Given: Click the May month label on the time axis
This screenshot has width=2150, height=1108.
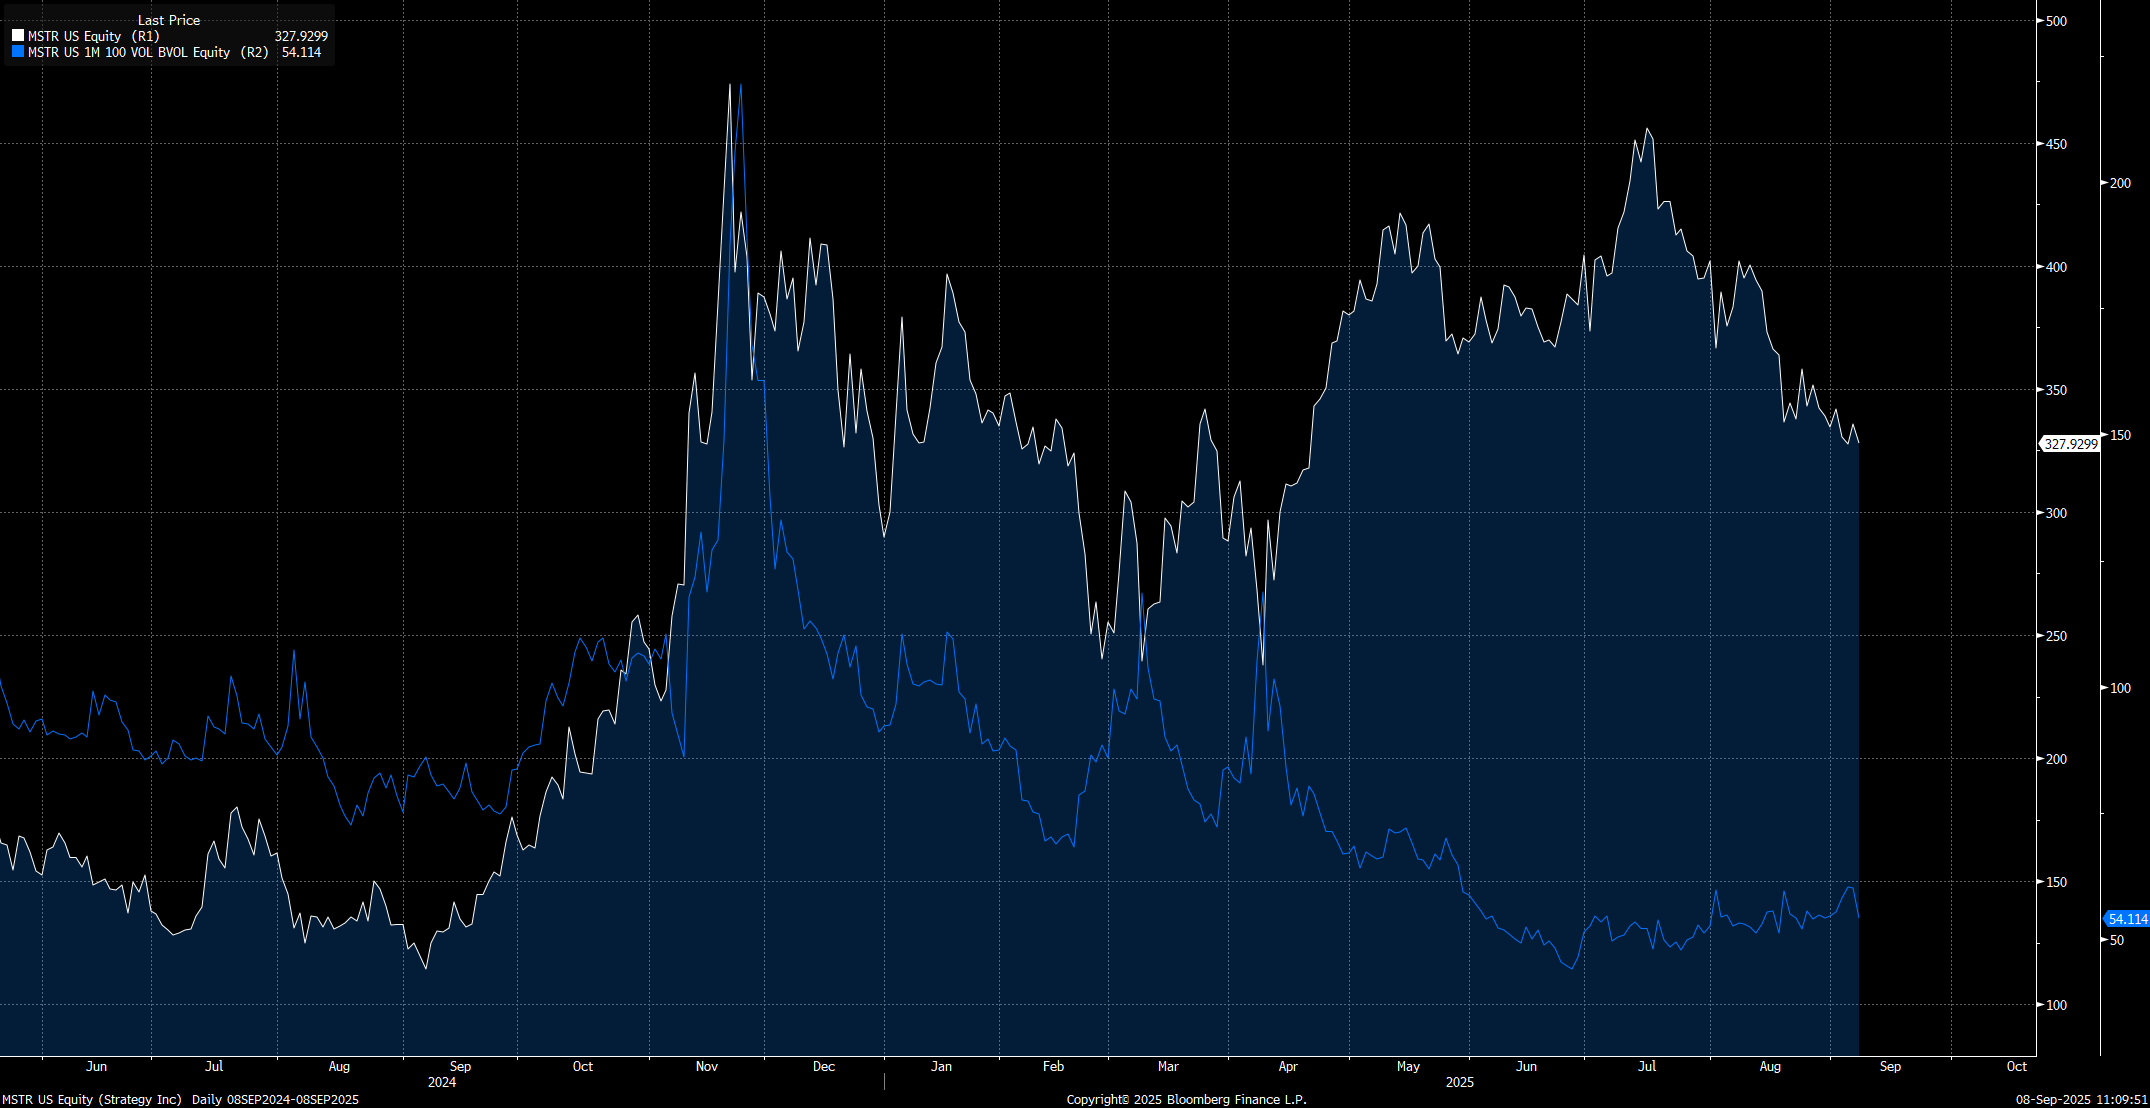Looking at the screenshot, I should pyautogui.click(x=1408, y=1066).
